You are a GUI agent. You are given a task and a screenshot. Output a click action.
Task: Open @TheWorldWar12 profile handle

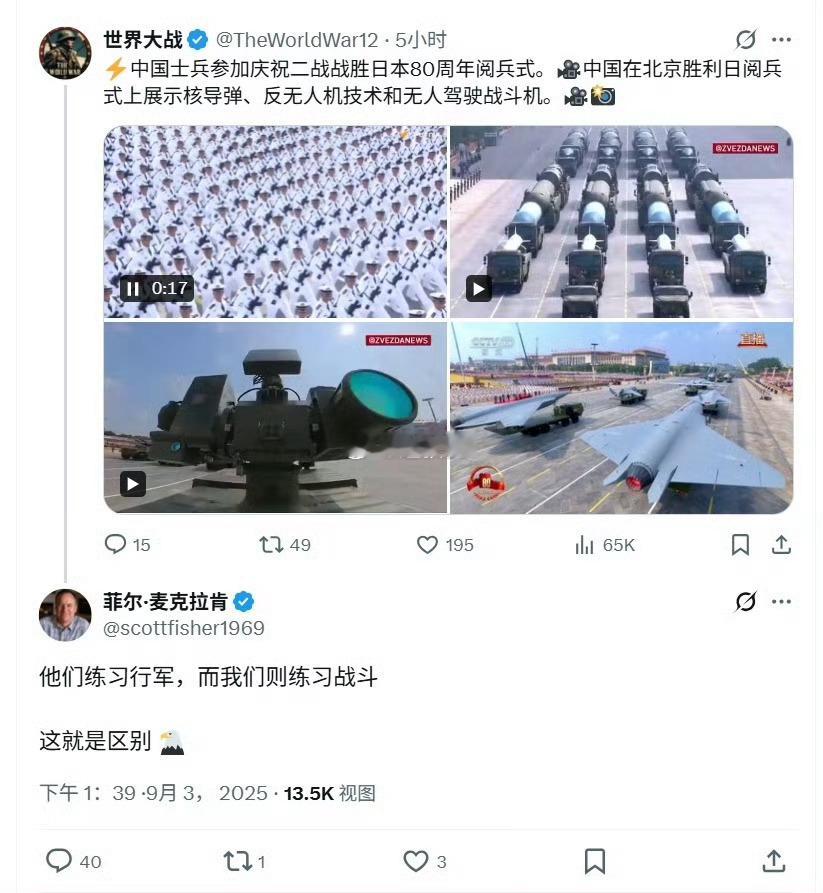pos(297,40)
